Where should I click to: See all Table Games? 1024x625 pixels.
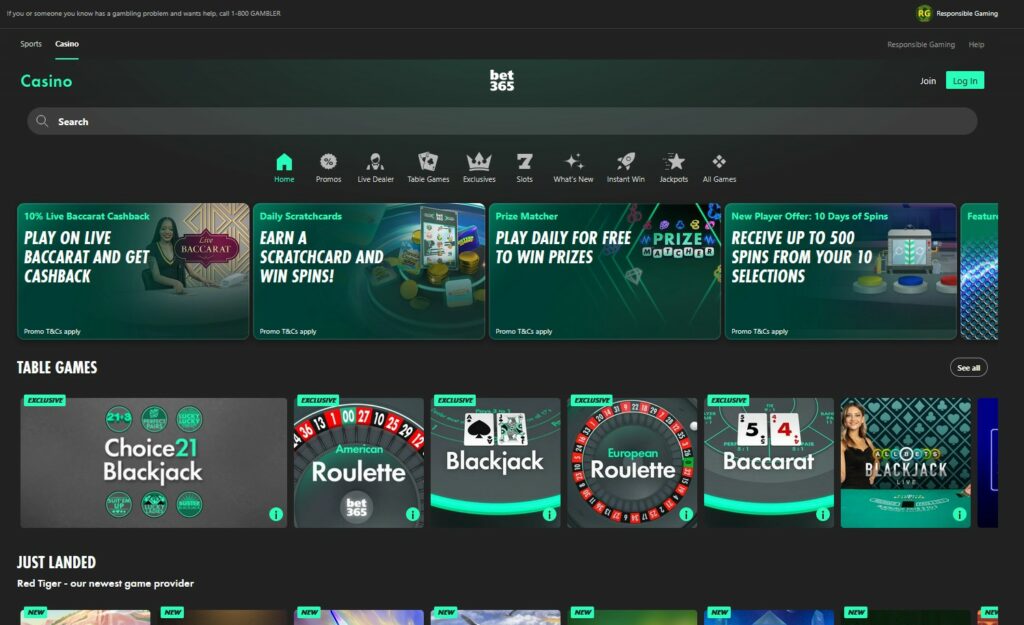click(968, 368)
